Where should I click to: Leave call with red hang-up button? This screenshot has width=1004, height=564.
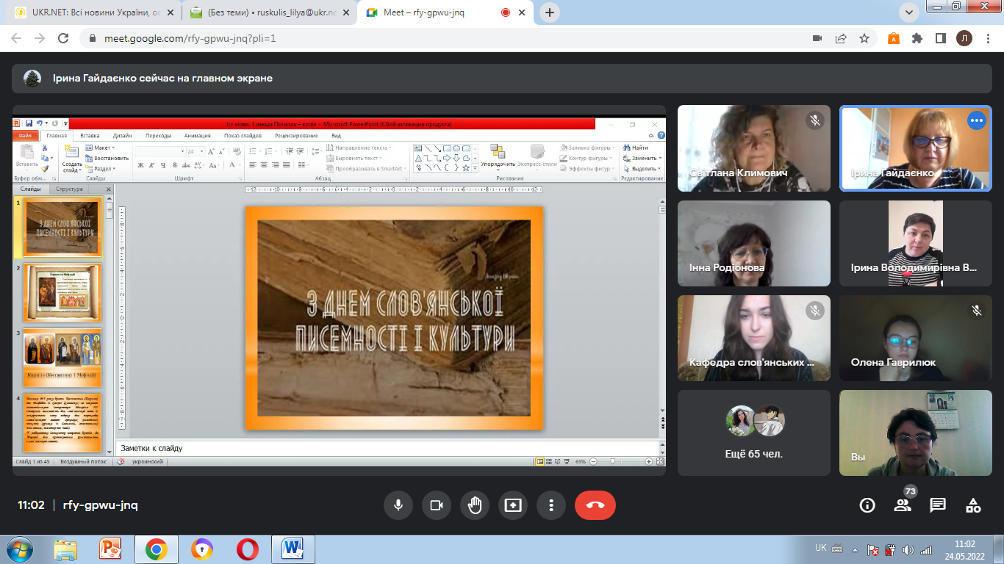(x=595, y=505)
